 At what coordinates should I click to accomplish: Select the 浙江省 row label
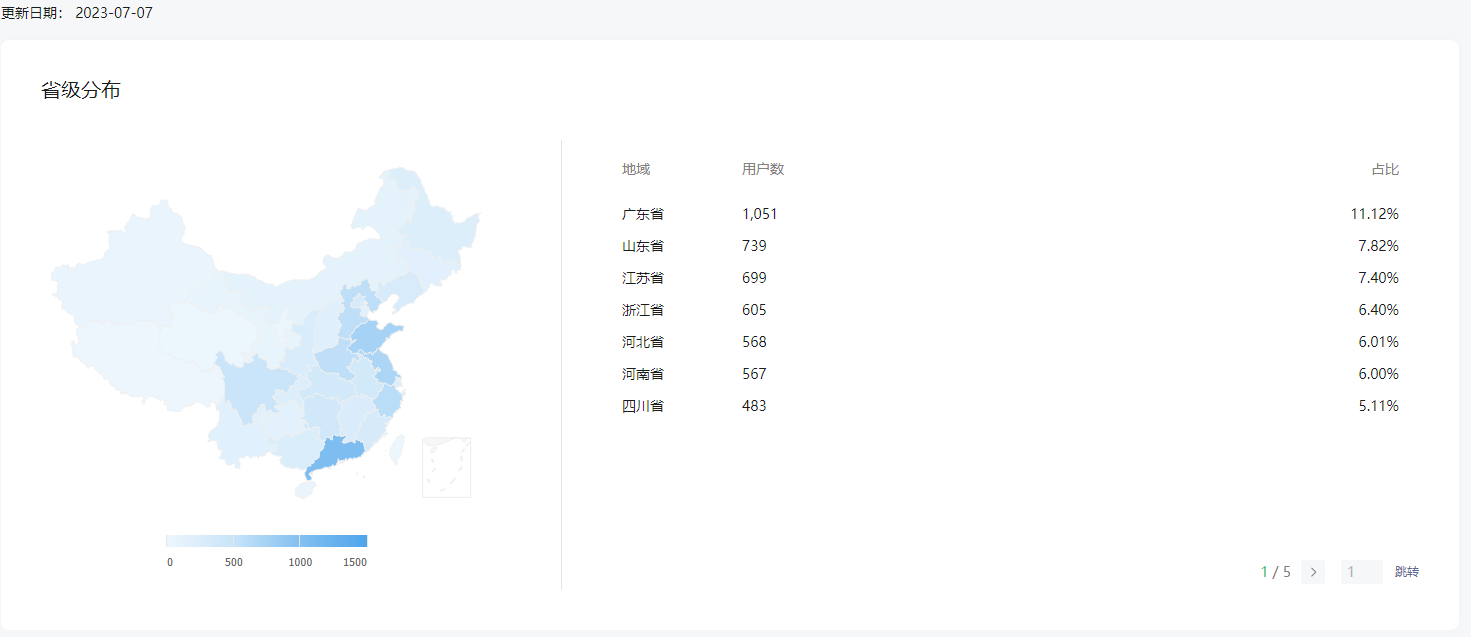click(643, 310)
